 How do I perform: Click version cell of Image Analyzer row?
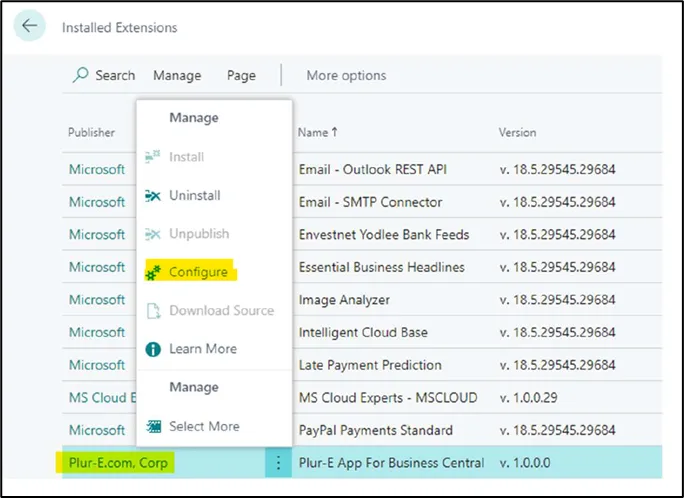(x=557, y=300)
